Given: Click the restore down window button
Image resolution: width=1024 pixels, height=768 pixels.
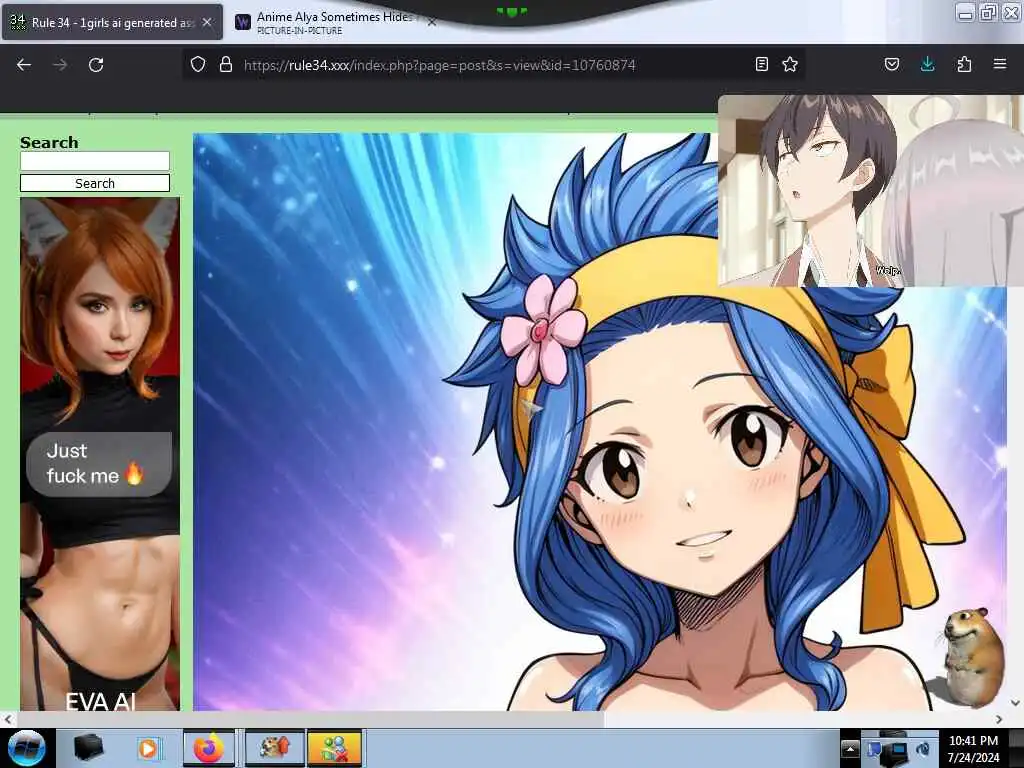Looking at the screenshot, I should click(x=988, y=12).
